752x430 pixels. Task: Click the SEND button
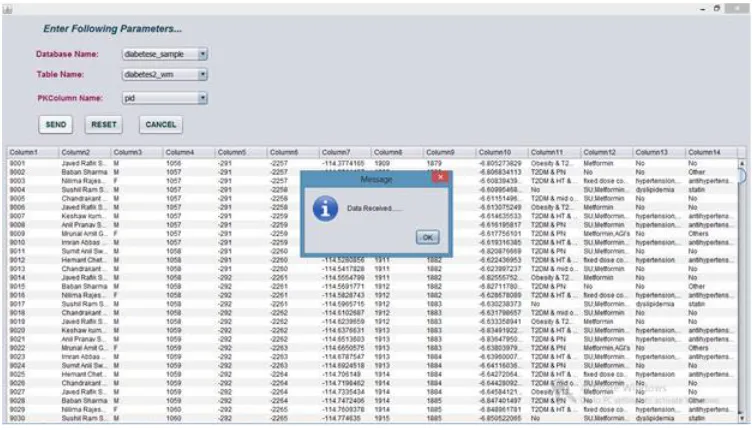(x=56, y=125)
